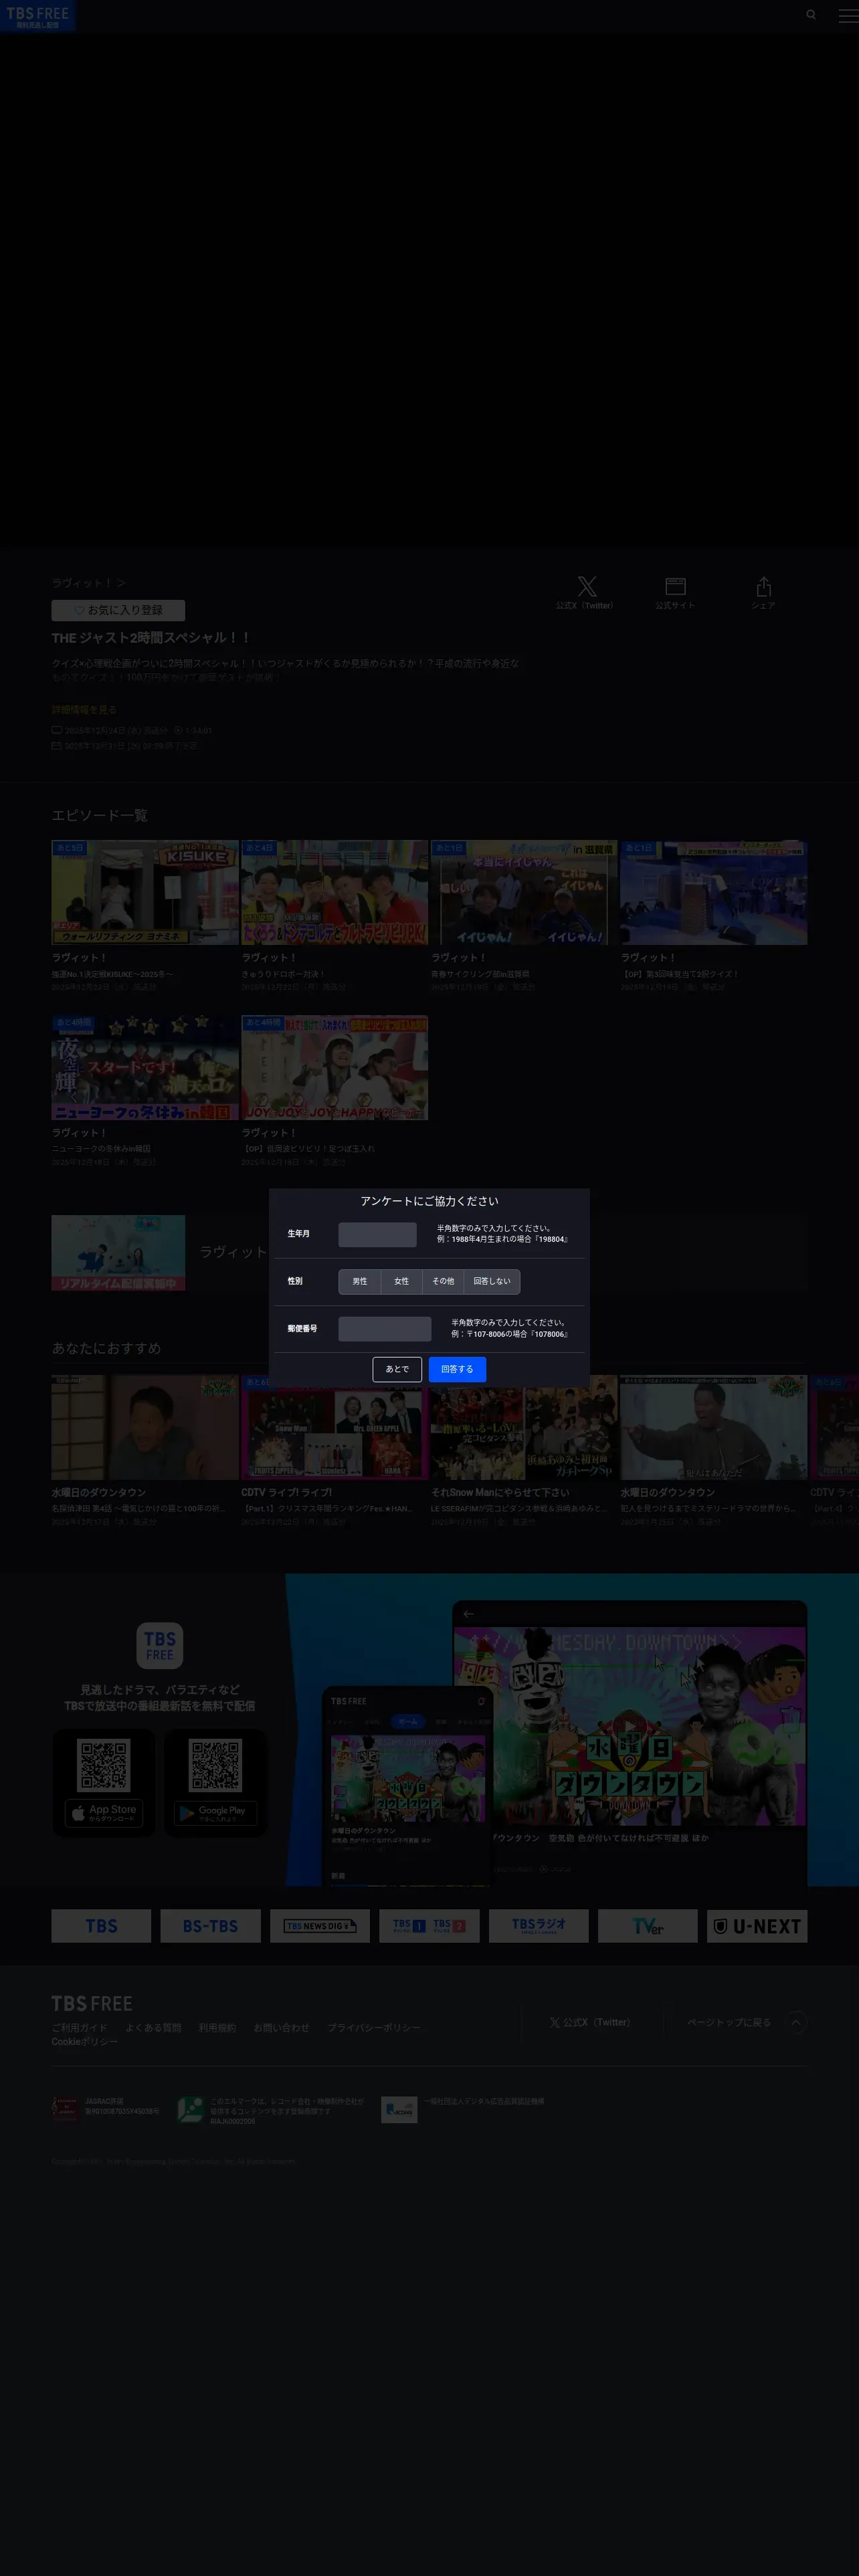Open the ラヴィット！ program breadcrumb link
Screen dimensions: 859x2576
coord(88,583)
